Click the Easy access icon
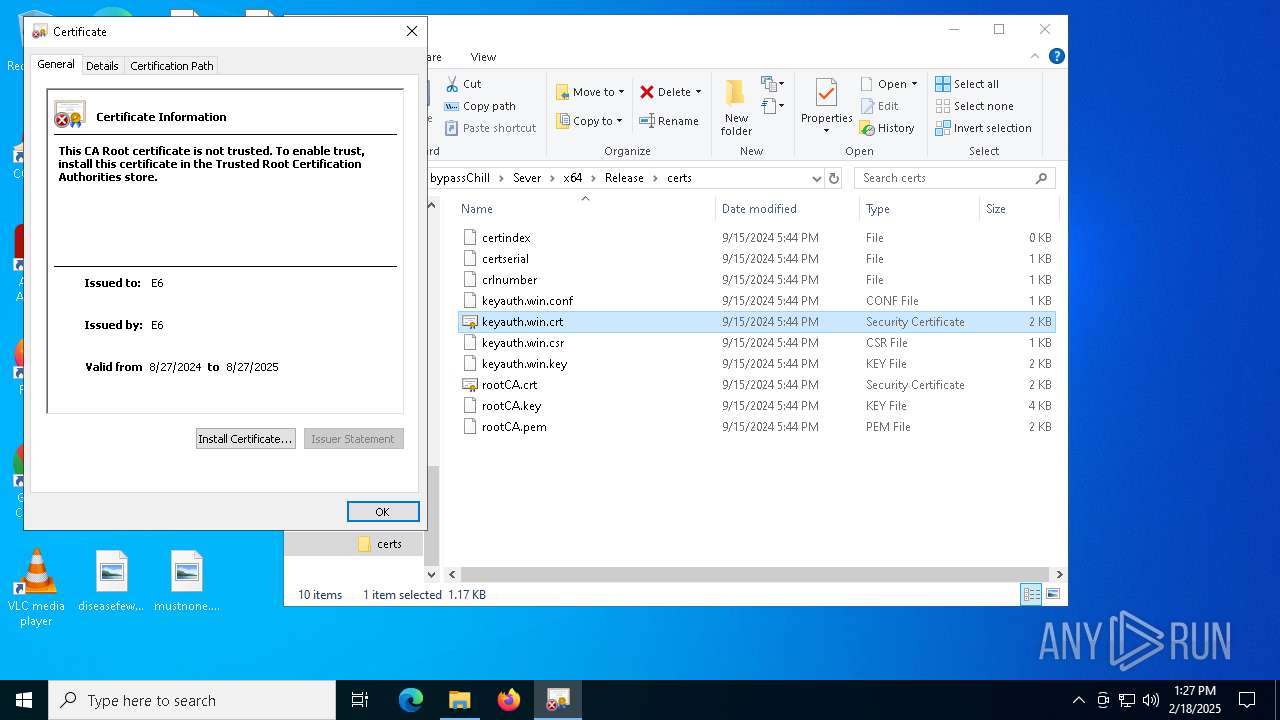Viewport: 1280px width, 720px height. pyautogui.click(x=772, y=106)
